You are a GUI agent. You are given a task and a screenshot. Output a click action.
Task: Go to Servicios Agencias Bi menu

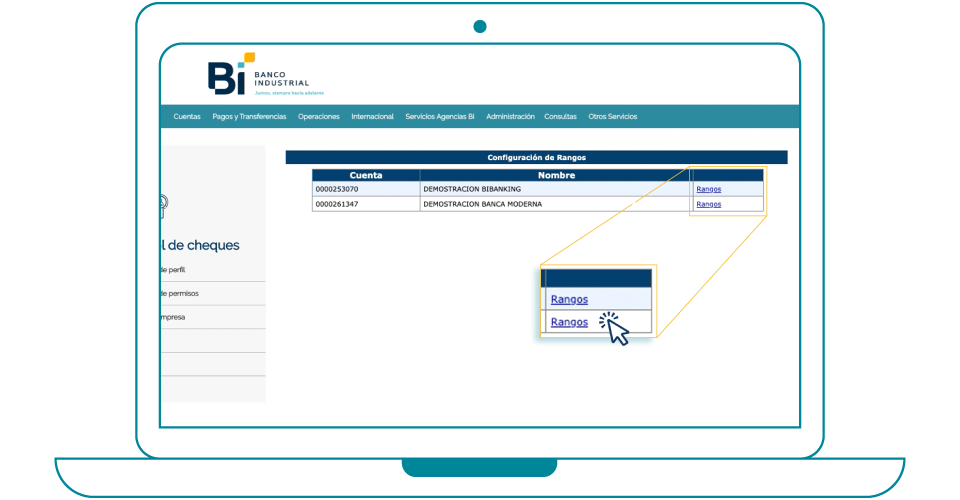[440, 117]
